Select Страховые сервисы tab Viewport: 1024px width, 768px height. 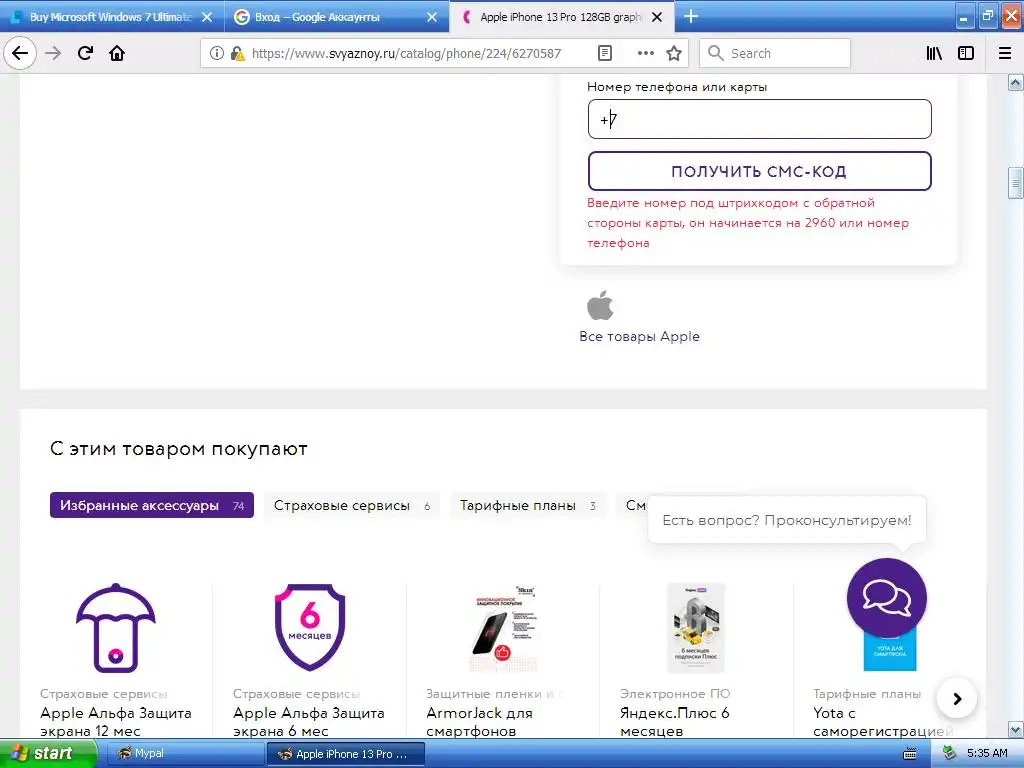pyautogui.click(x=351, y=505)
